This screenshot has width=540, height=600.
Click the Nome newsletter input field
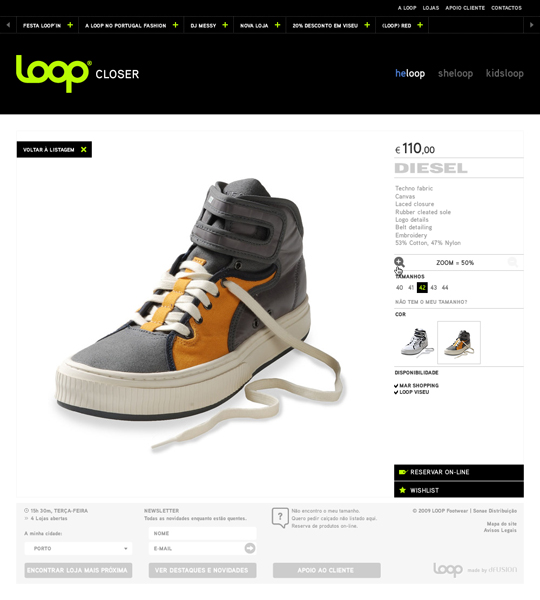[x=202, y=533]
